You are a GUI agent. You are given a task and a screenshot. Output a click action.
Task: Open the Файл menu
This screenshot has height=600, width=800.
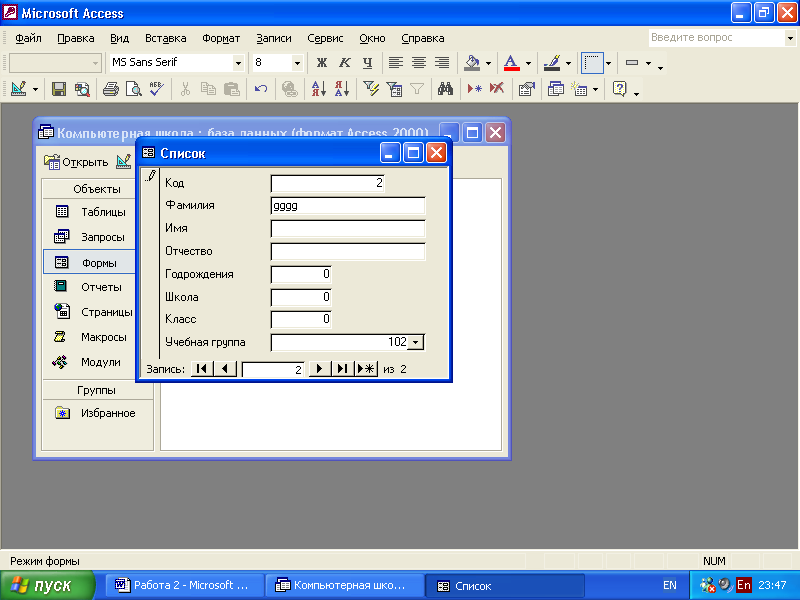point(28,38)
